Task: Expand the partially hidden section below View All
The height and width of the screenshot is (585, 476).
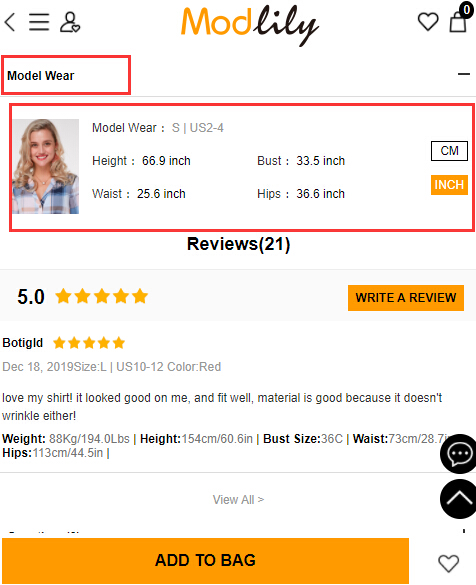Action: (464, 531)
